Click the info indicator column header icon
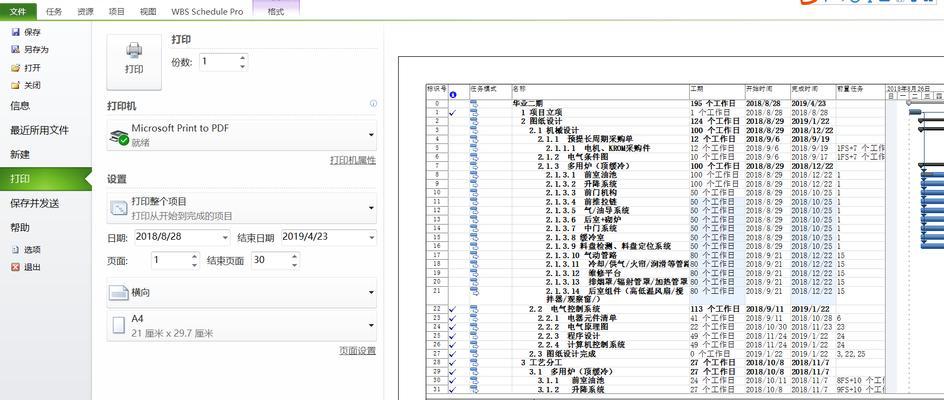Viewport: 944px width, 400px height. pyautogui.click(x=453, y=95)
